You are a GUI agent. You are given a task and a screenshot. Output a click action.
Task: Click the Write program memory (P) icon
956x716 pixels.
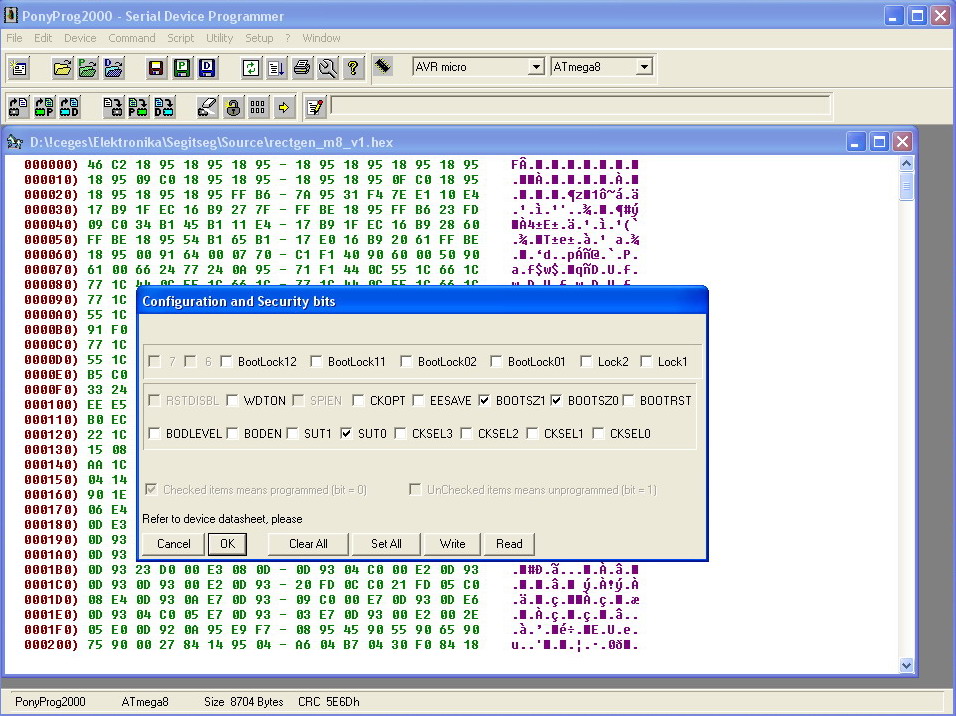tap(138, 107)
